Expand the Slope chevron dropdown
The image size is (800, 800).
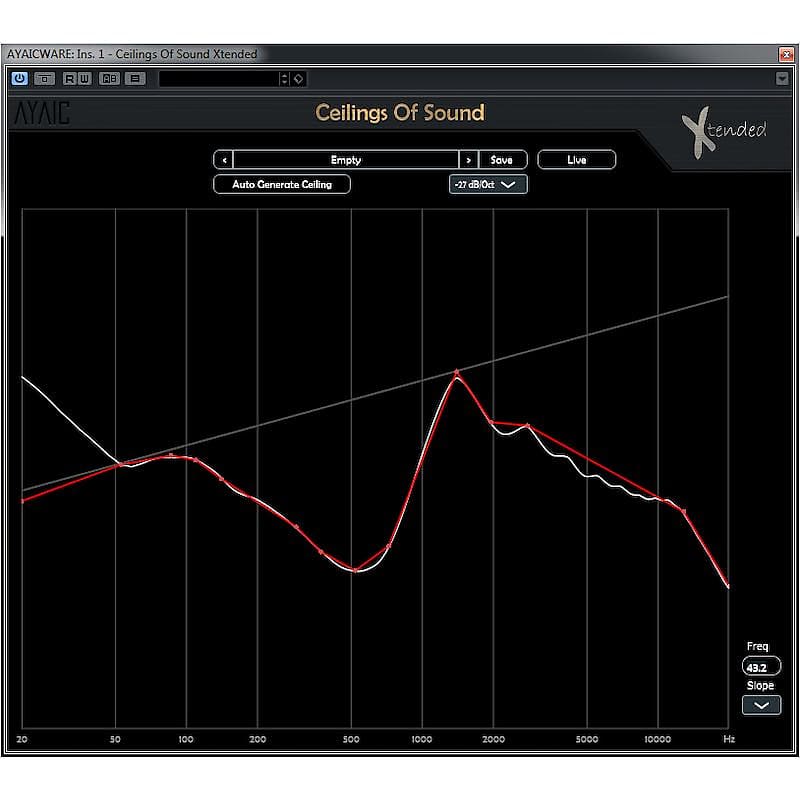tap(760, 706)
